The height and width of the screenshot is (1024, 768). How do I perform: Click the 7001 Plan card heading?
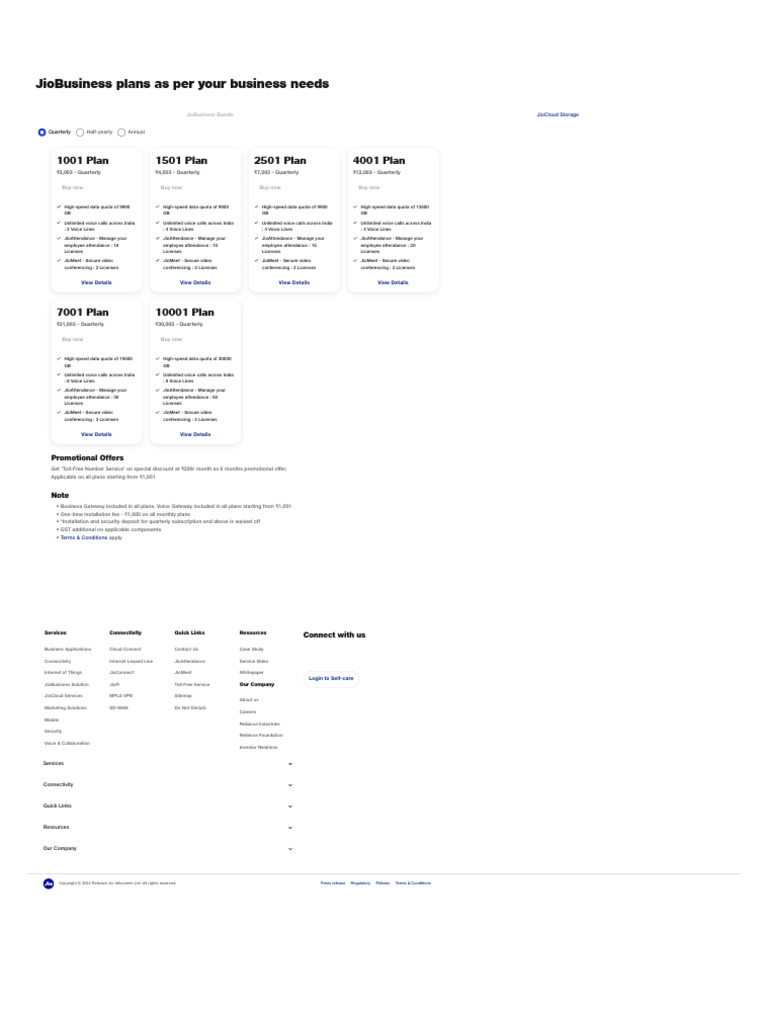(x=82, y=312)
